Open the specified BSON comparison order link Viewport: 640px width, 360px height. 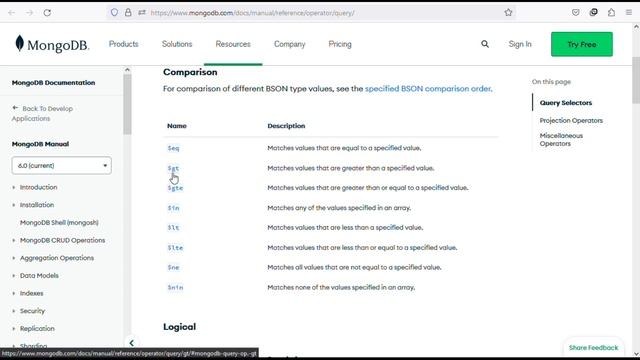coord(428,89)
